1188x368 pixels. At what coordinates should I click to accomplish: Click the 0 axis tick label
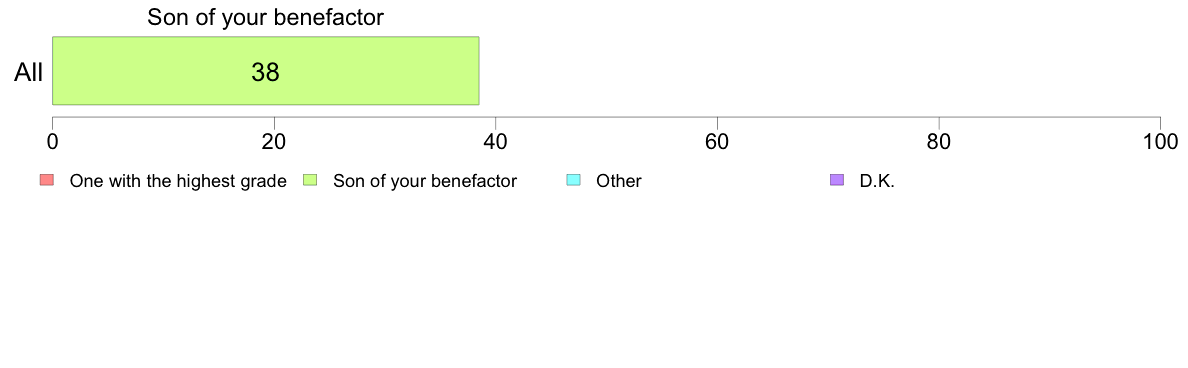point(52,142)
